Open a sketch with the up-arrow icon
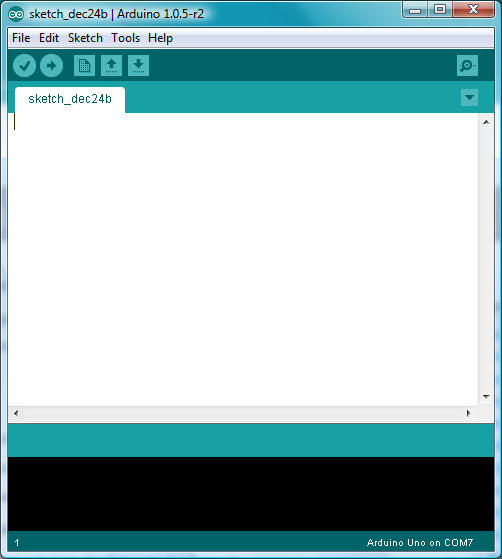Image resolution: width=502 pixels, height=559 pixels. pyautogui.click(x=112, y=66)
